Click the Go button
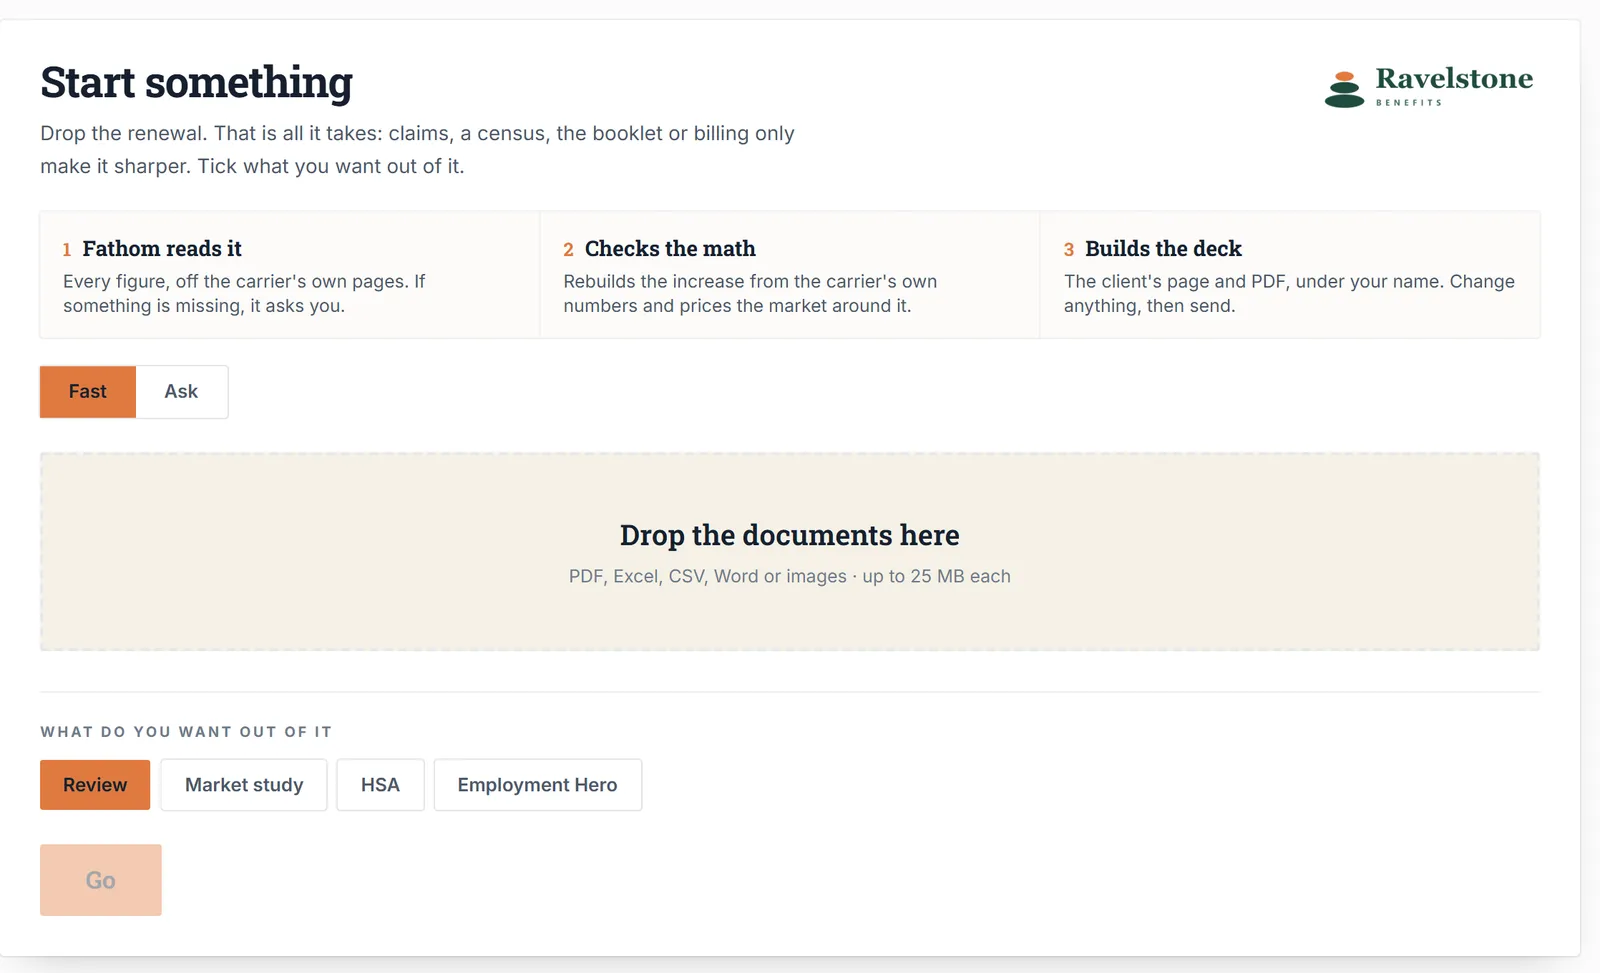The width and height of the screenshot is (1600, 973). 101,880
